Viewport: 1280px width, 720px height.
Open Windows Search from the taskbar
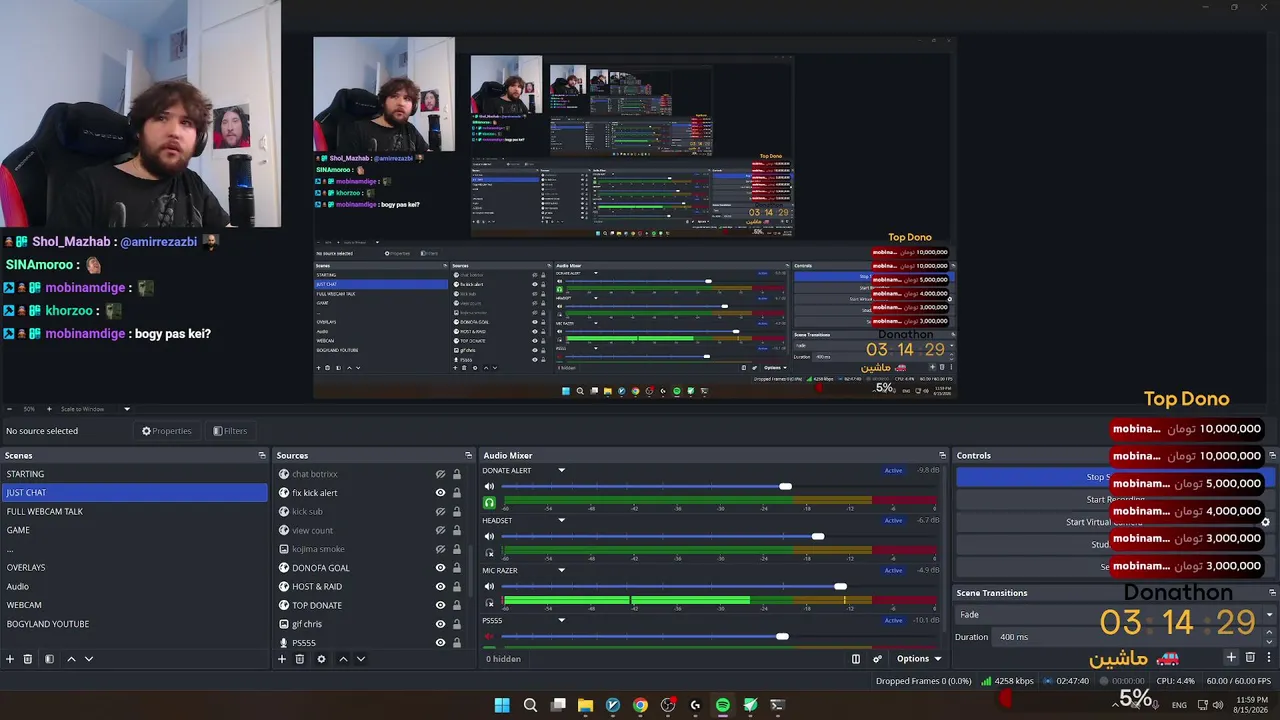pyautogui.click(x=530, y=705)
